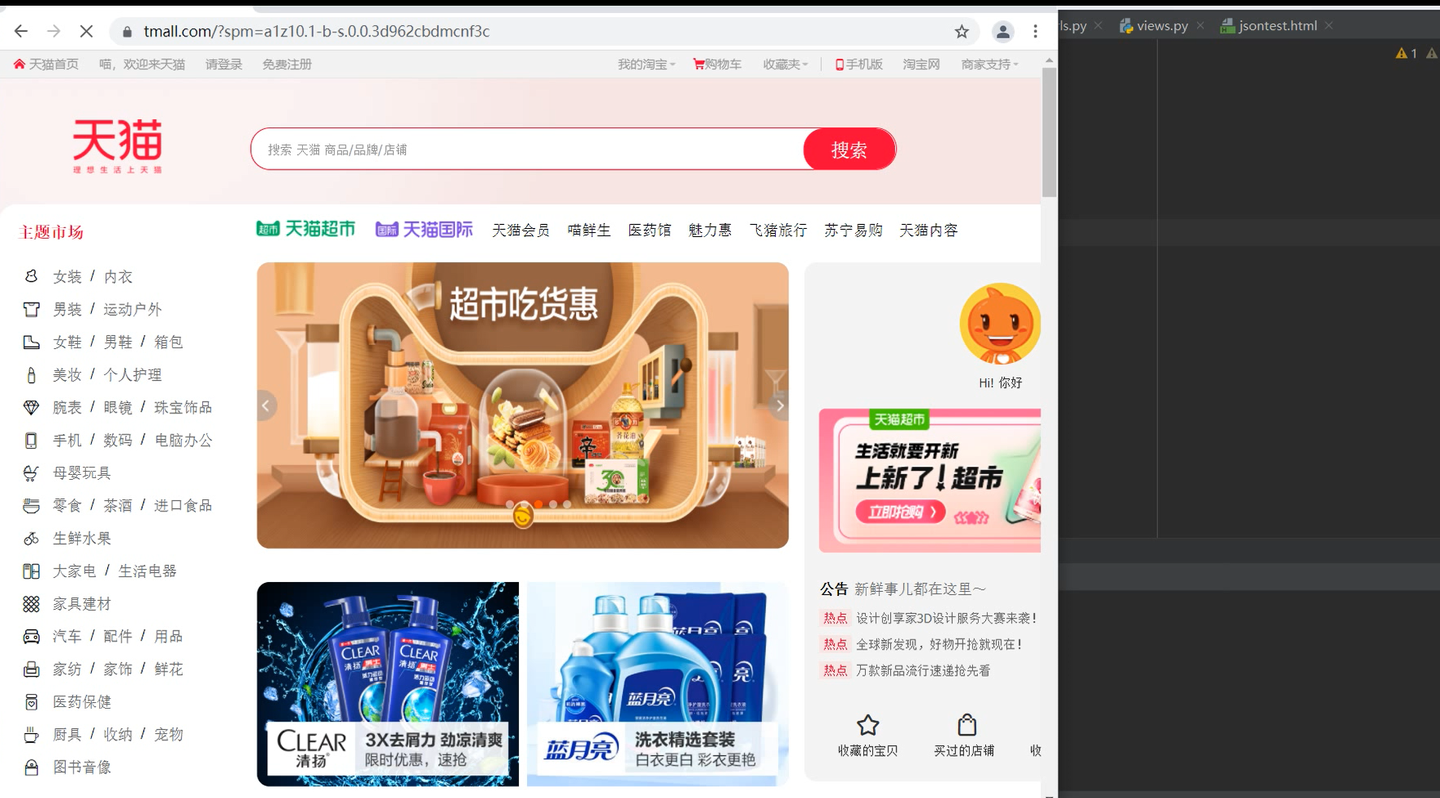Viewport: 1440px width, 798px height.
Task: Click the 免费注册 link
Action: coord(287,64)
